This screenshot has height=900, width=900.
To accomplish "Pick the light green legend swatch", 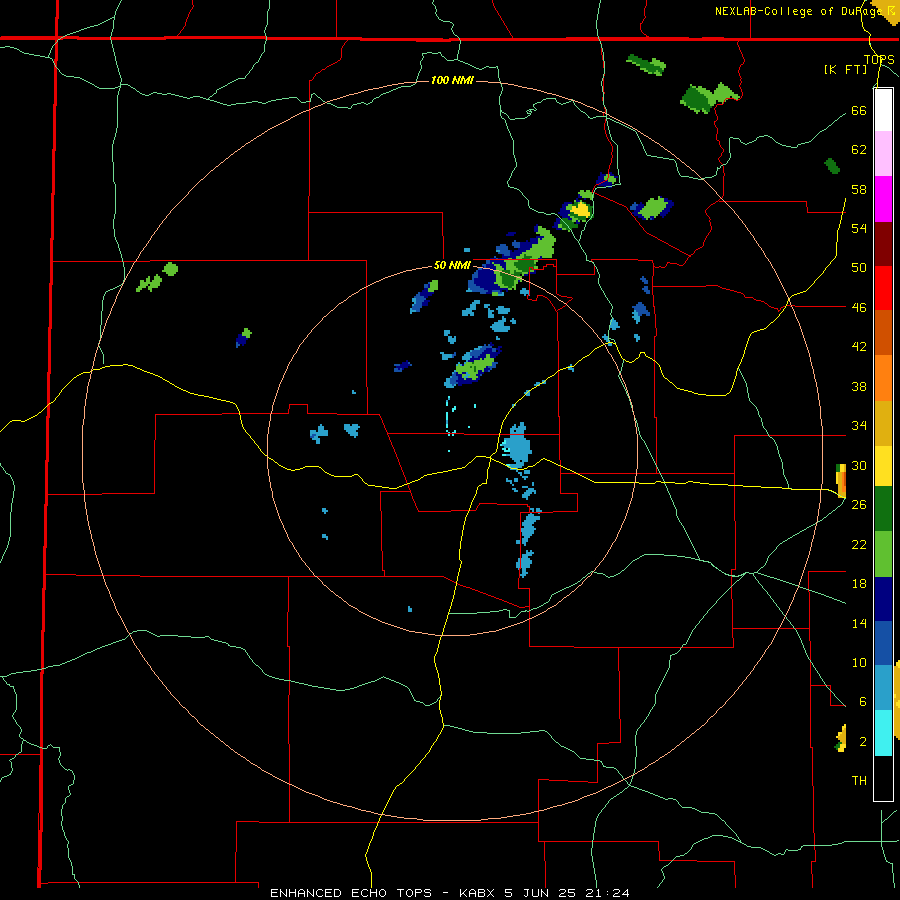I will pos(883,554).
